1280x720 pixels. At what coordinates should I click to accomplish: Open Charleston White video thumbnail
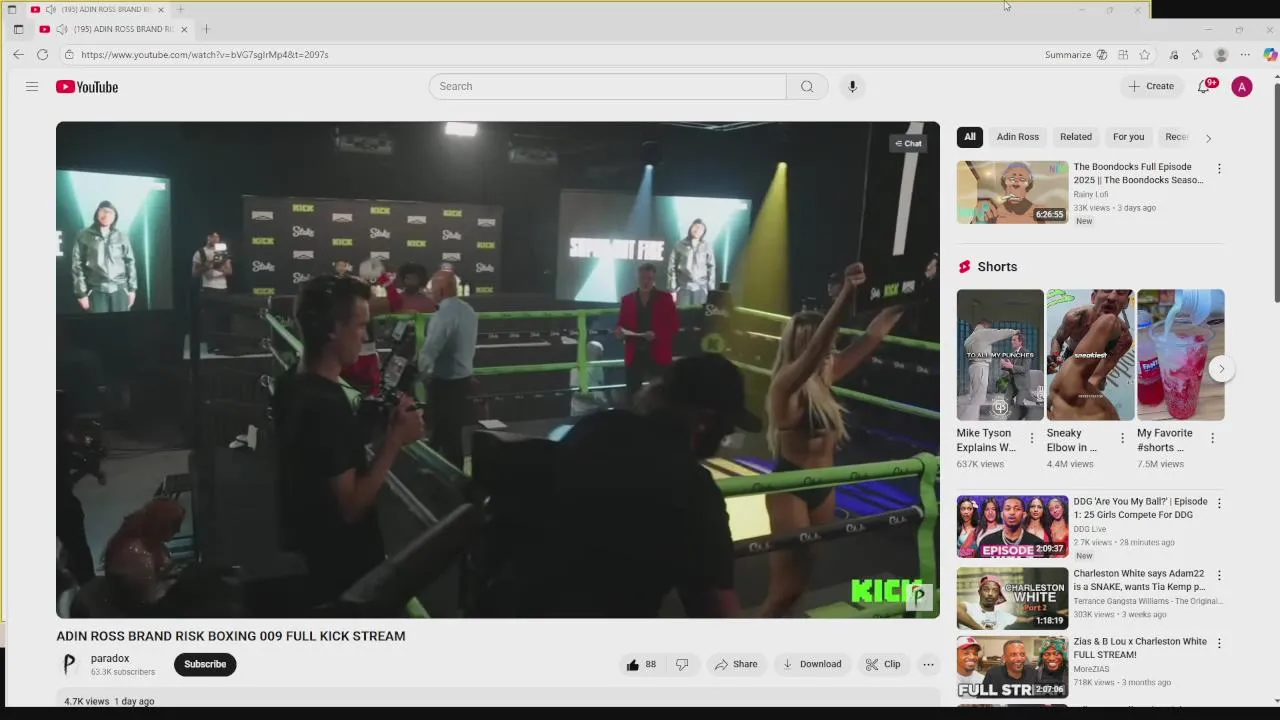click(1012, 599)
